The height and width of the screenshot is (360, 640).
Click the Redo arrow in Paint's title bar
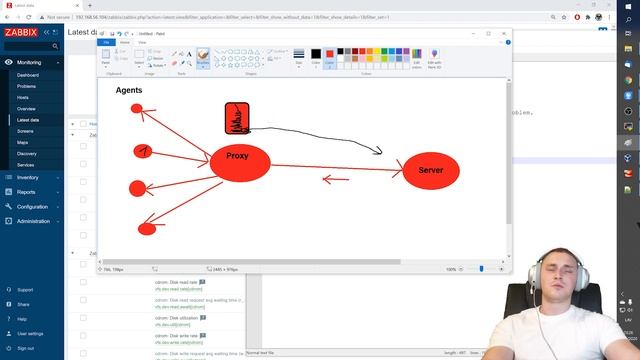pos(126,34)
